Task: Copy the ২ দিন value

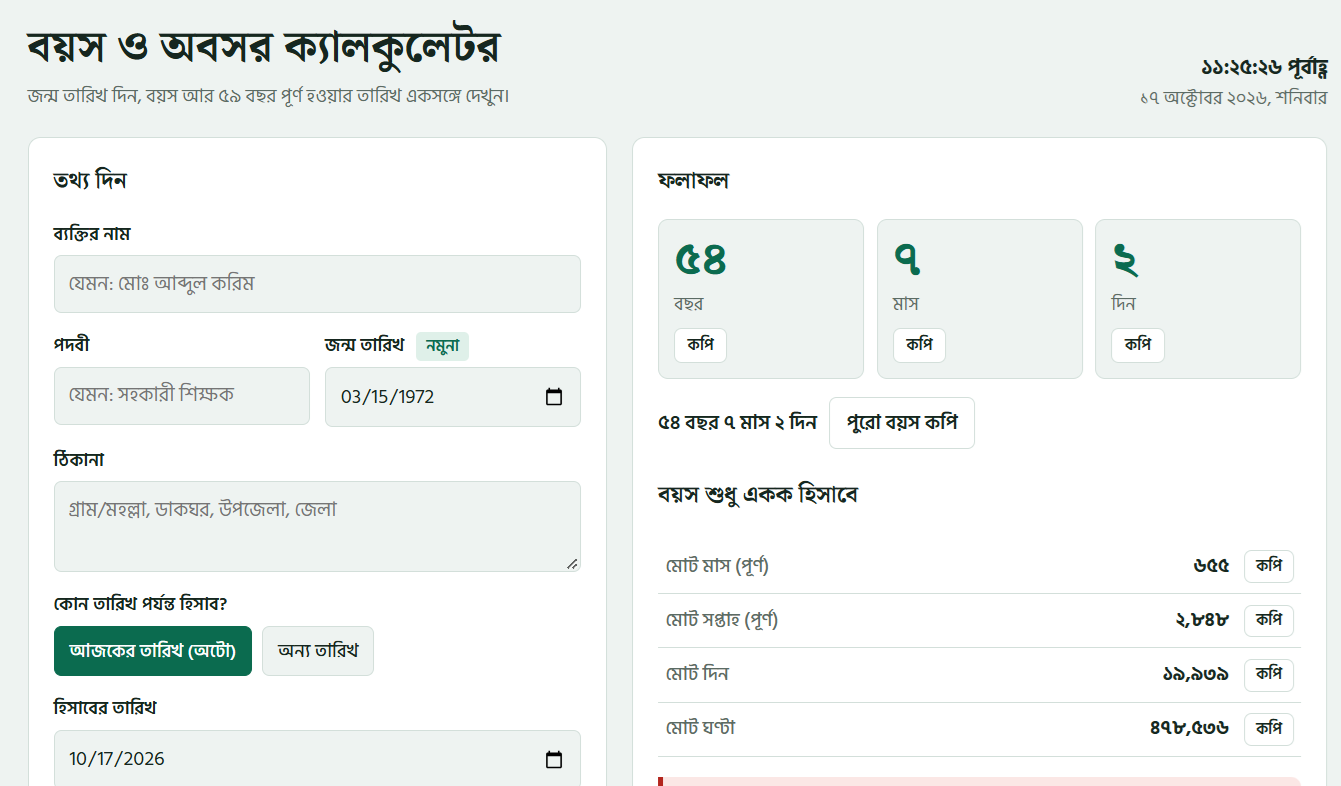Action: pos(1138,345)
